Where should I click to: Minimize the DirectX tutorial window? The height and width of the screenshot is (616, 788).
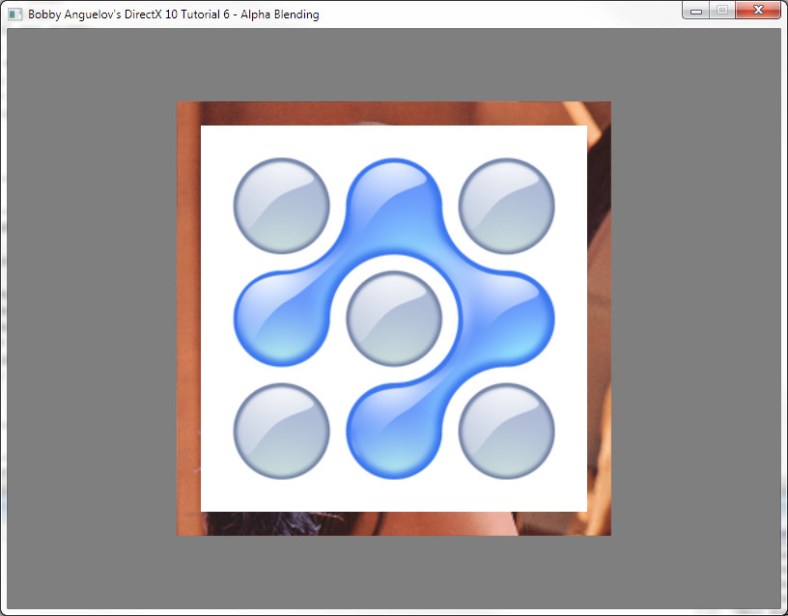(696, 10)
